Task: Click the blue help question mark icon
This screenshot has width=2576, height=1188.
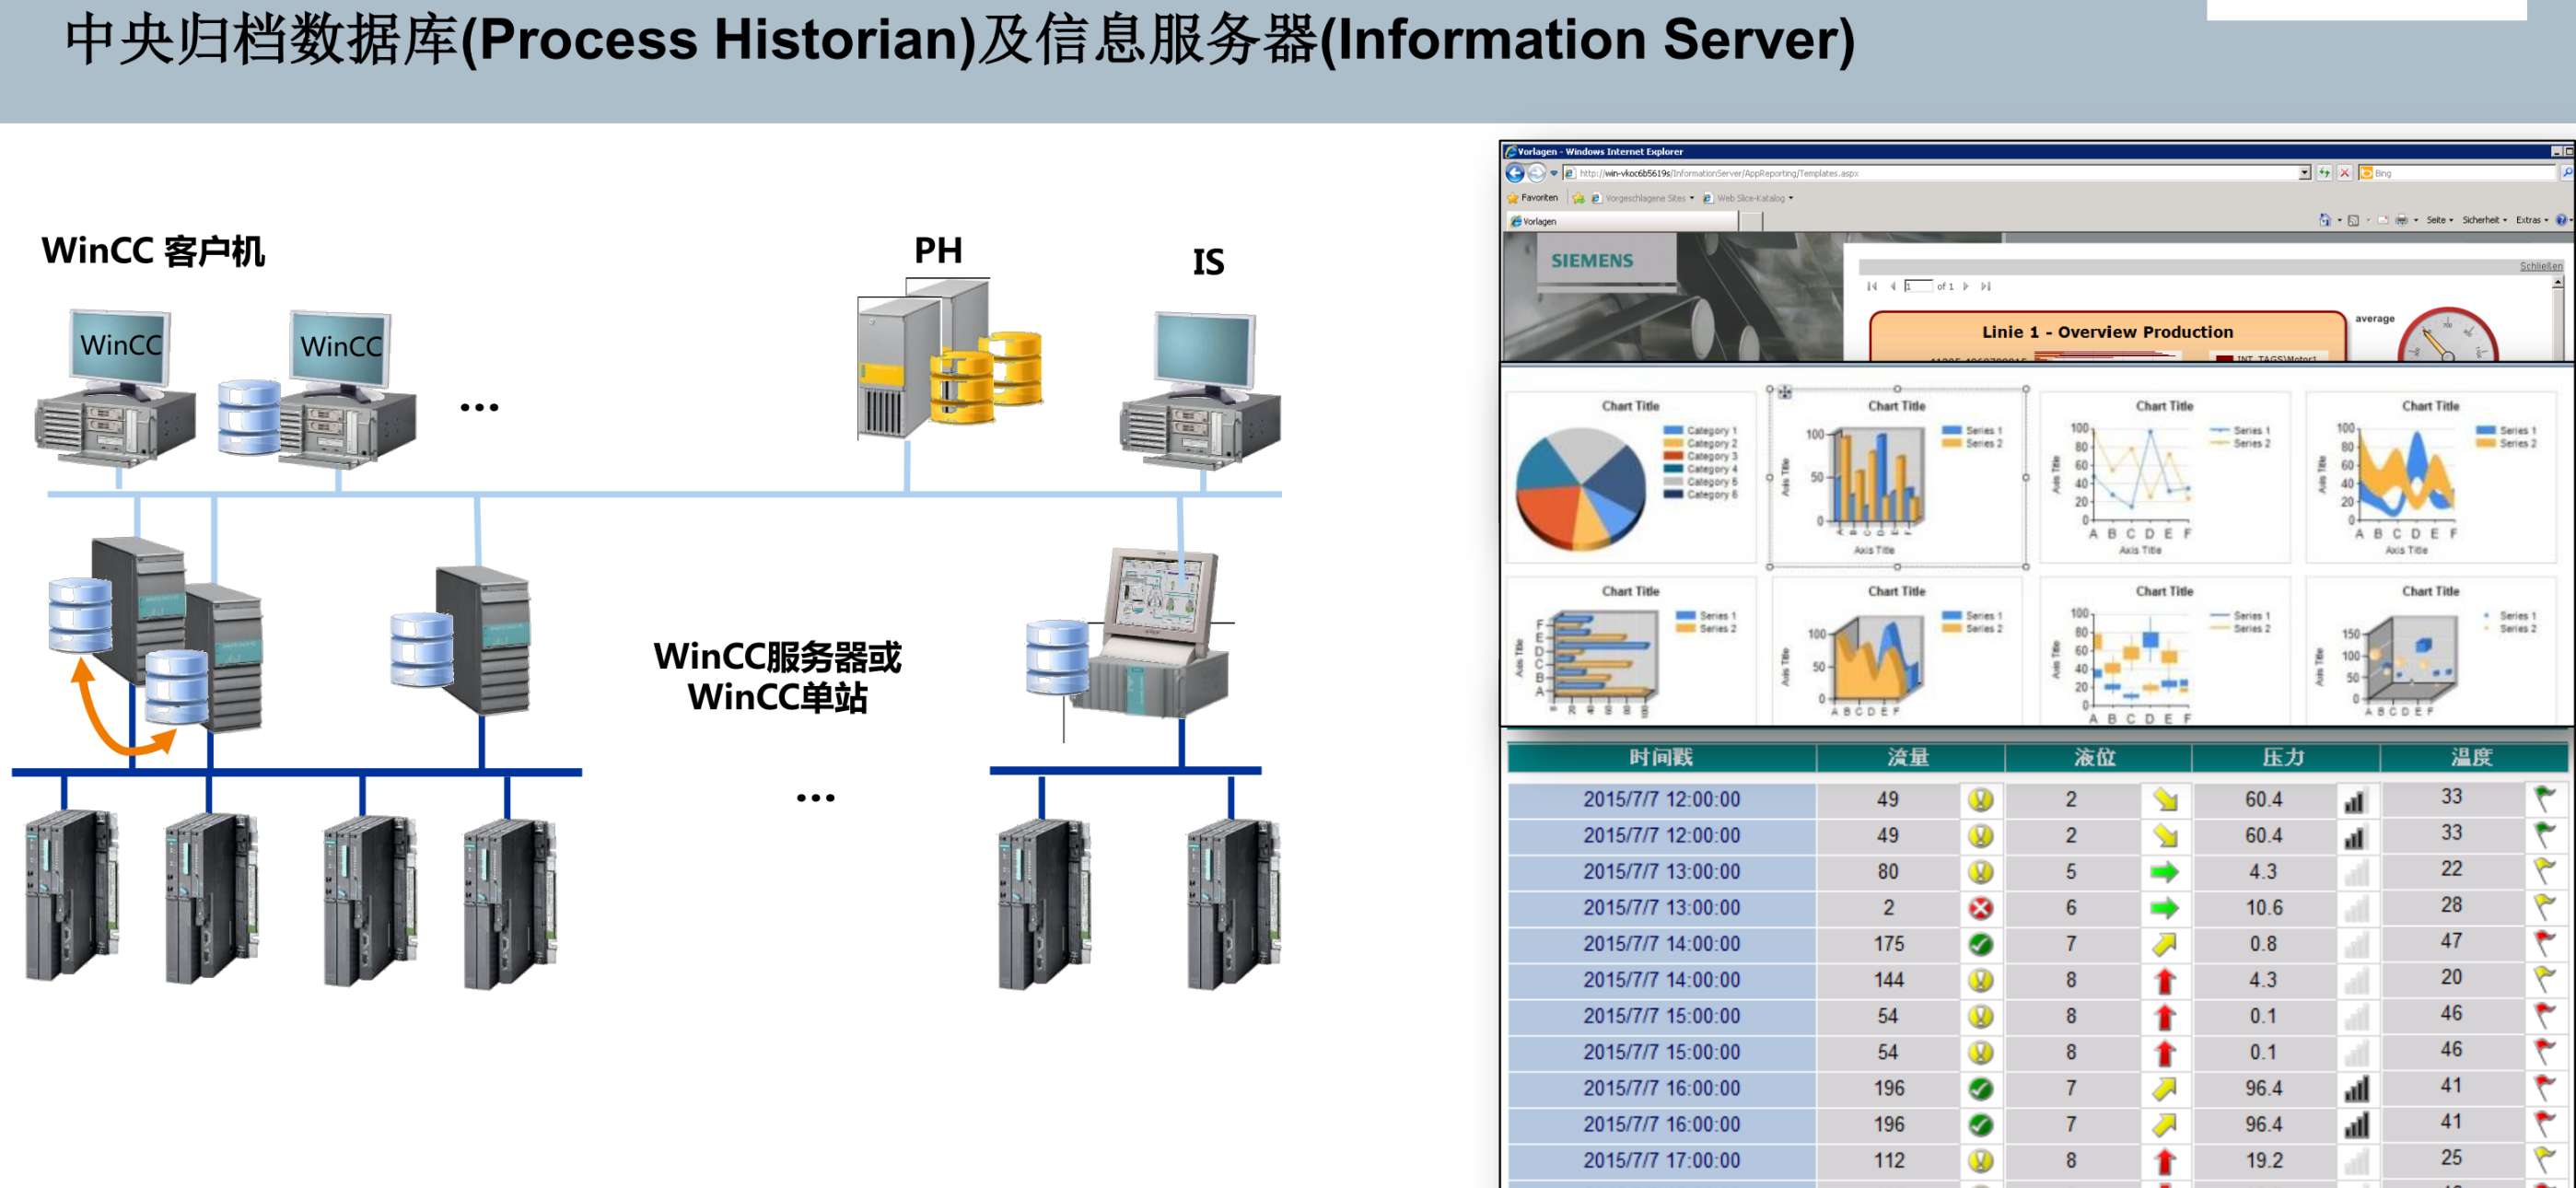Action: click(x=2560, y=220)
